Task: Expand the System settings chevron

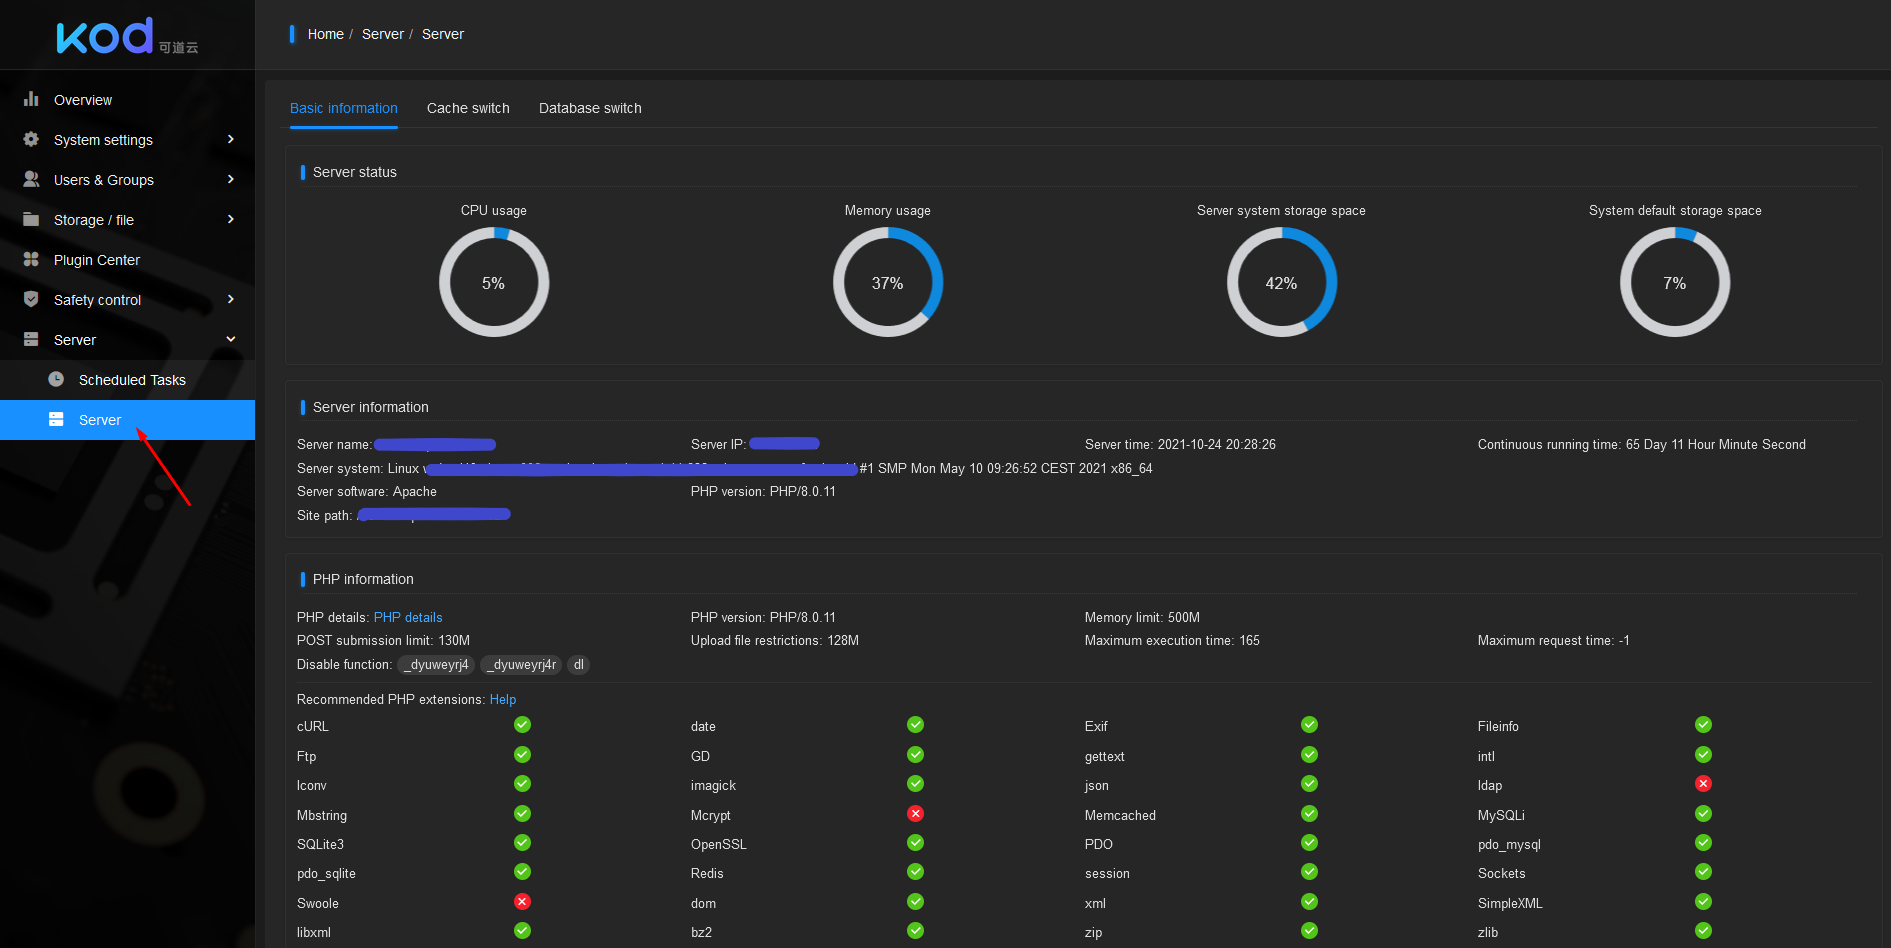Action: [231, 139]
